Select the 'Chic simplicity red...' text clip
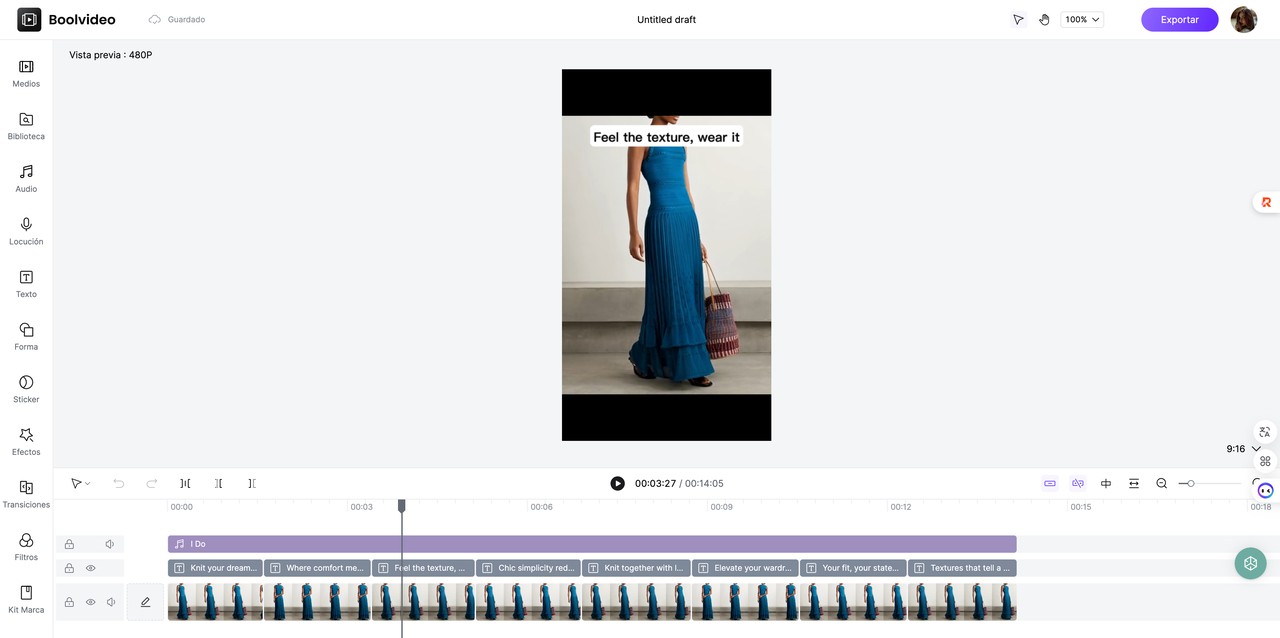The width and height of the screenshot is (1280, 638). [528, 568]
